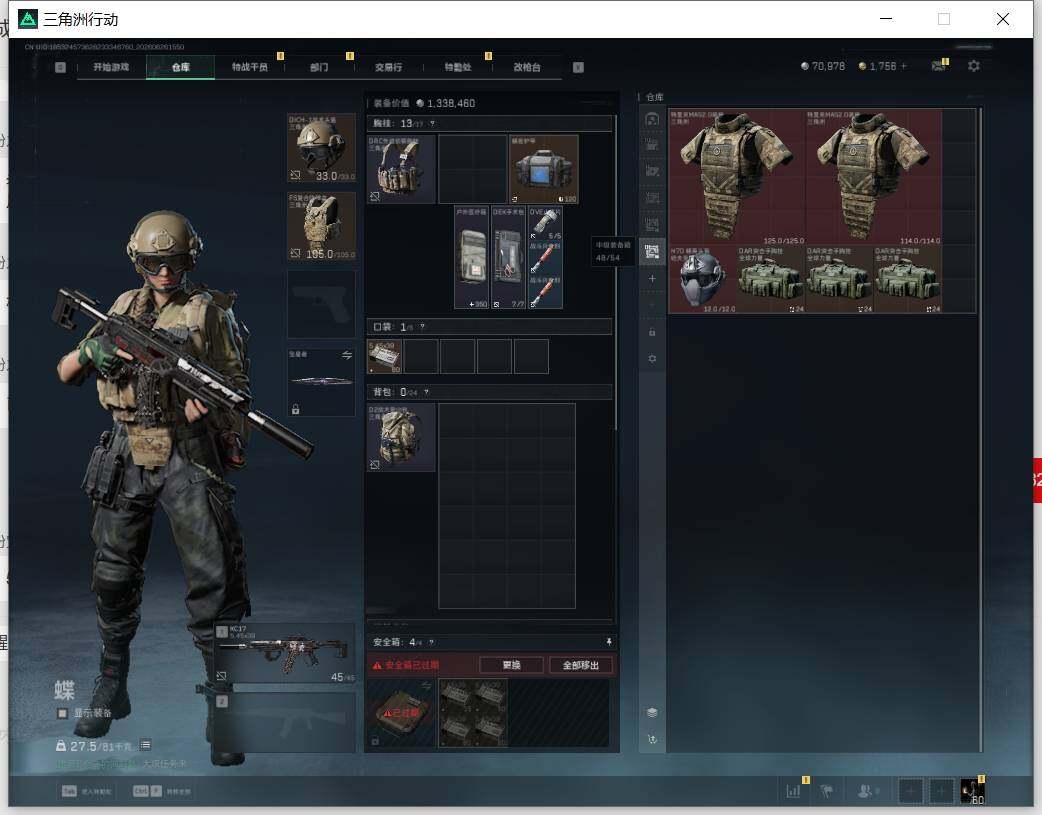Screen dimensions: 1042x815
Task: Click the pin icon beside 安全箱 header
Action: [x=609, y=641]
